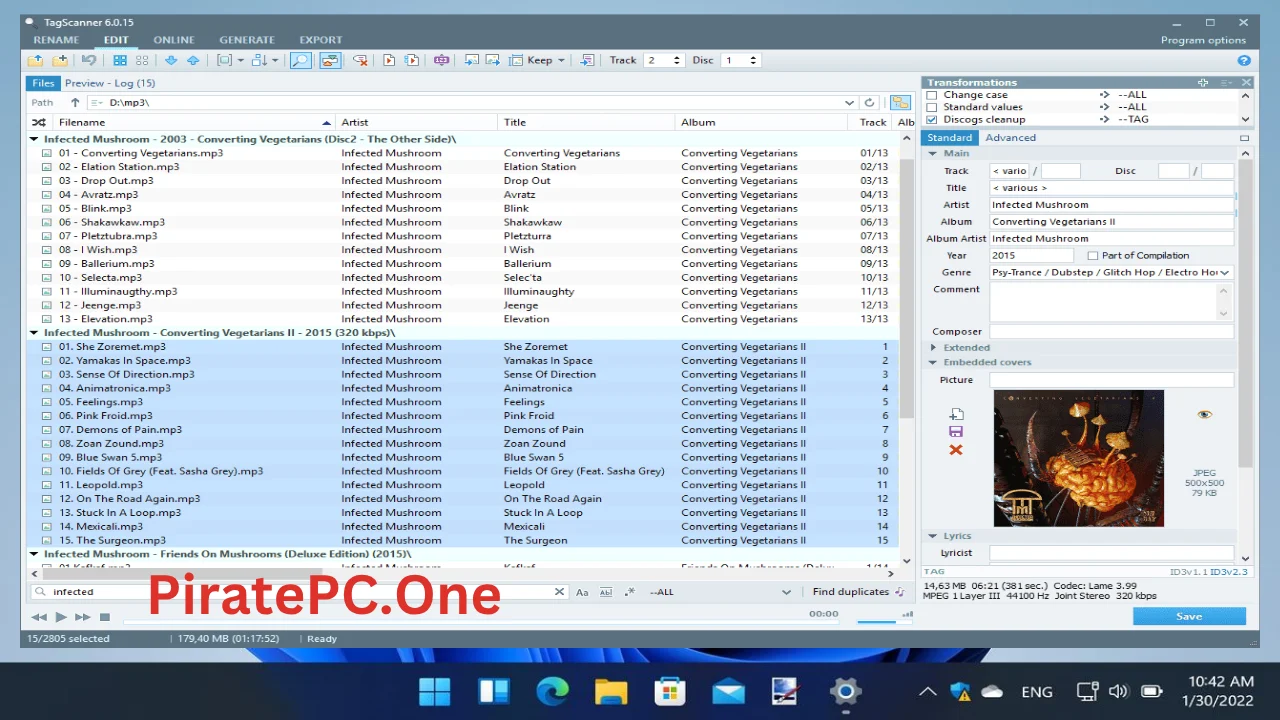Click the add folder icon

(60, 60)
